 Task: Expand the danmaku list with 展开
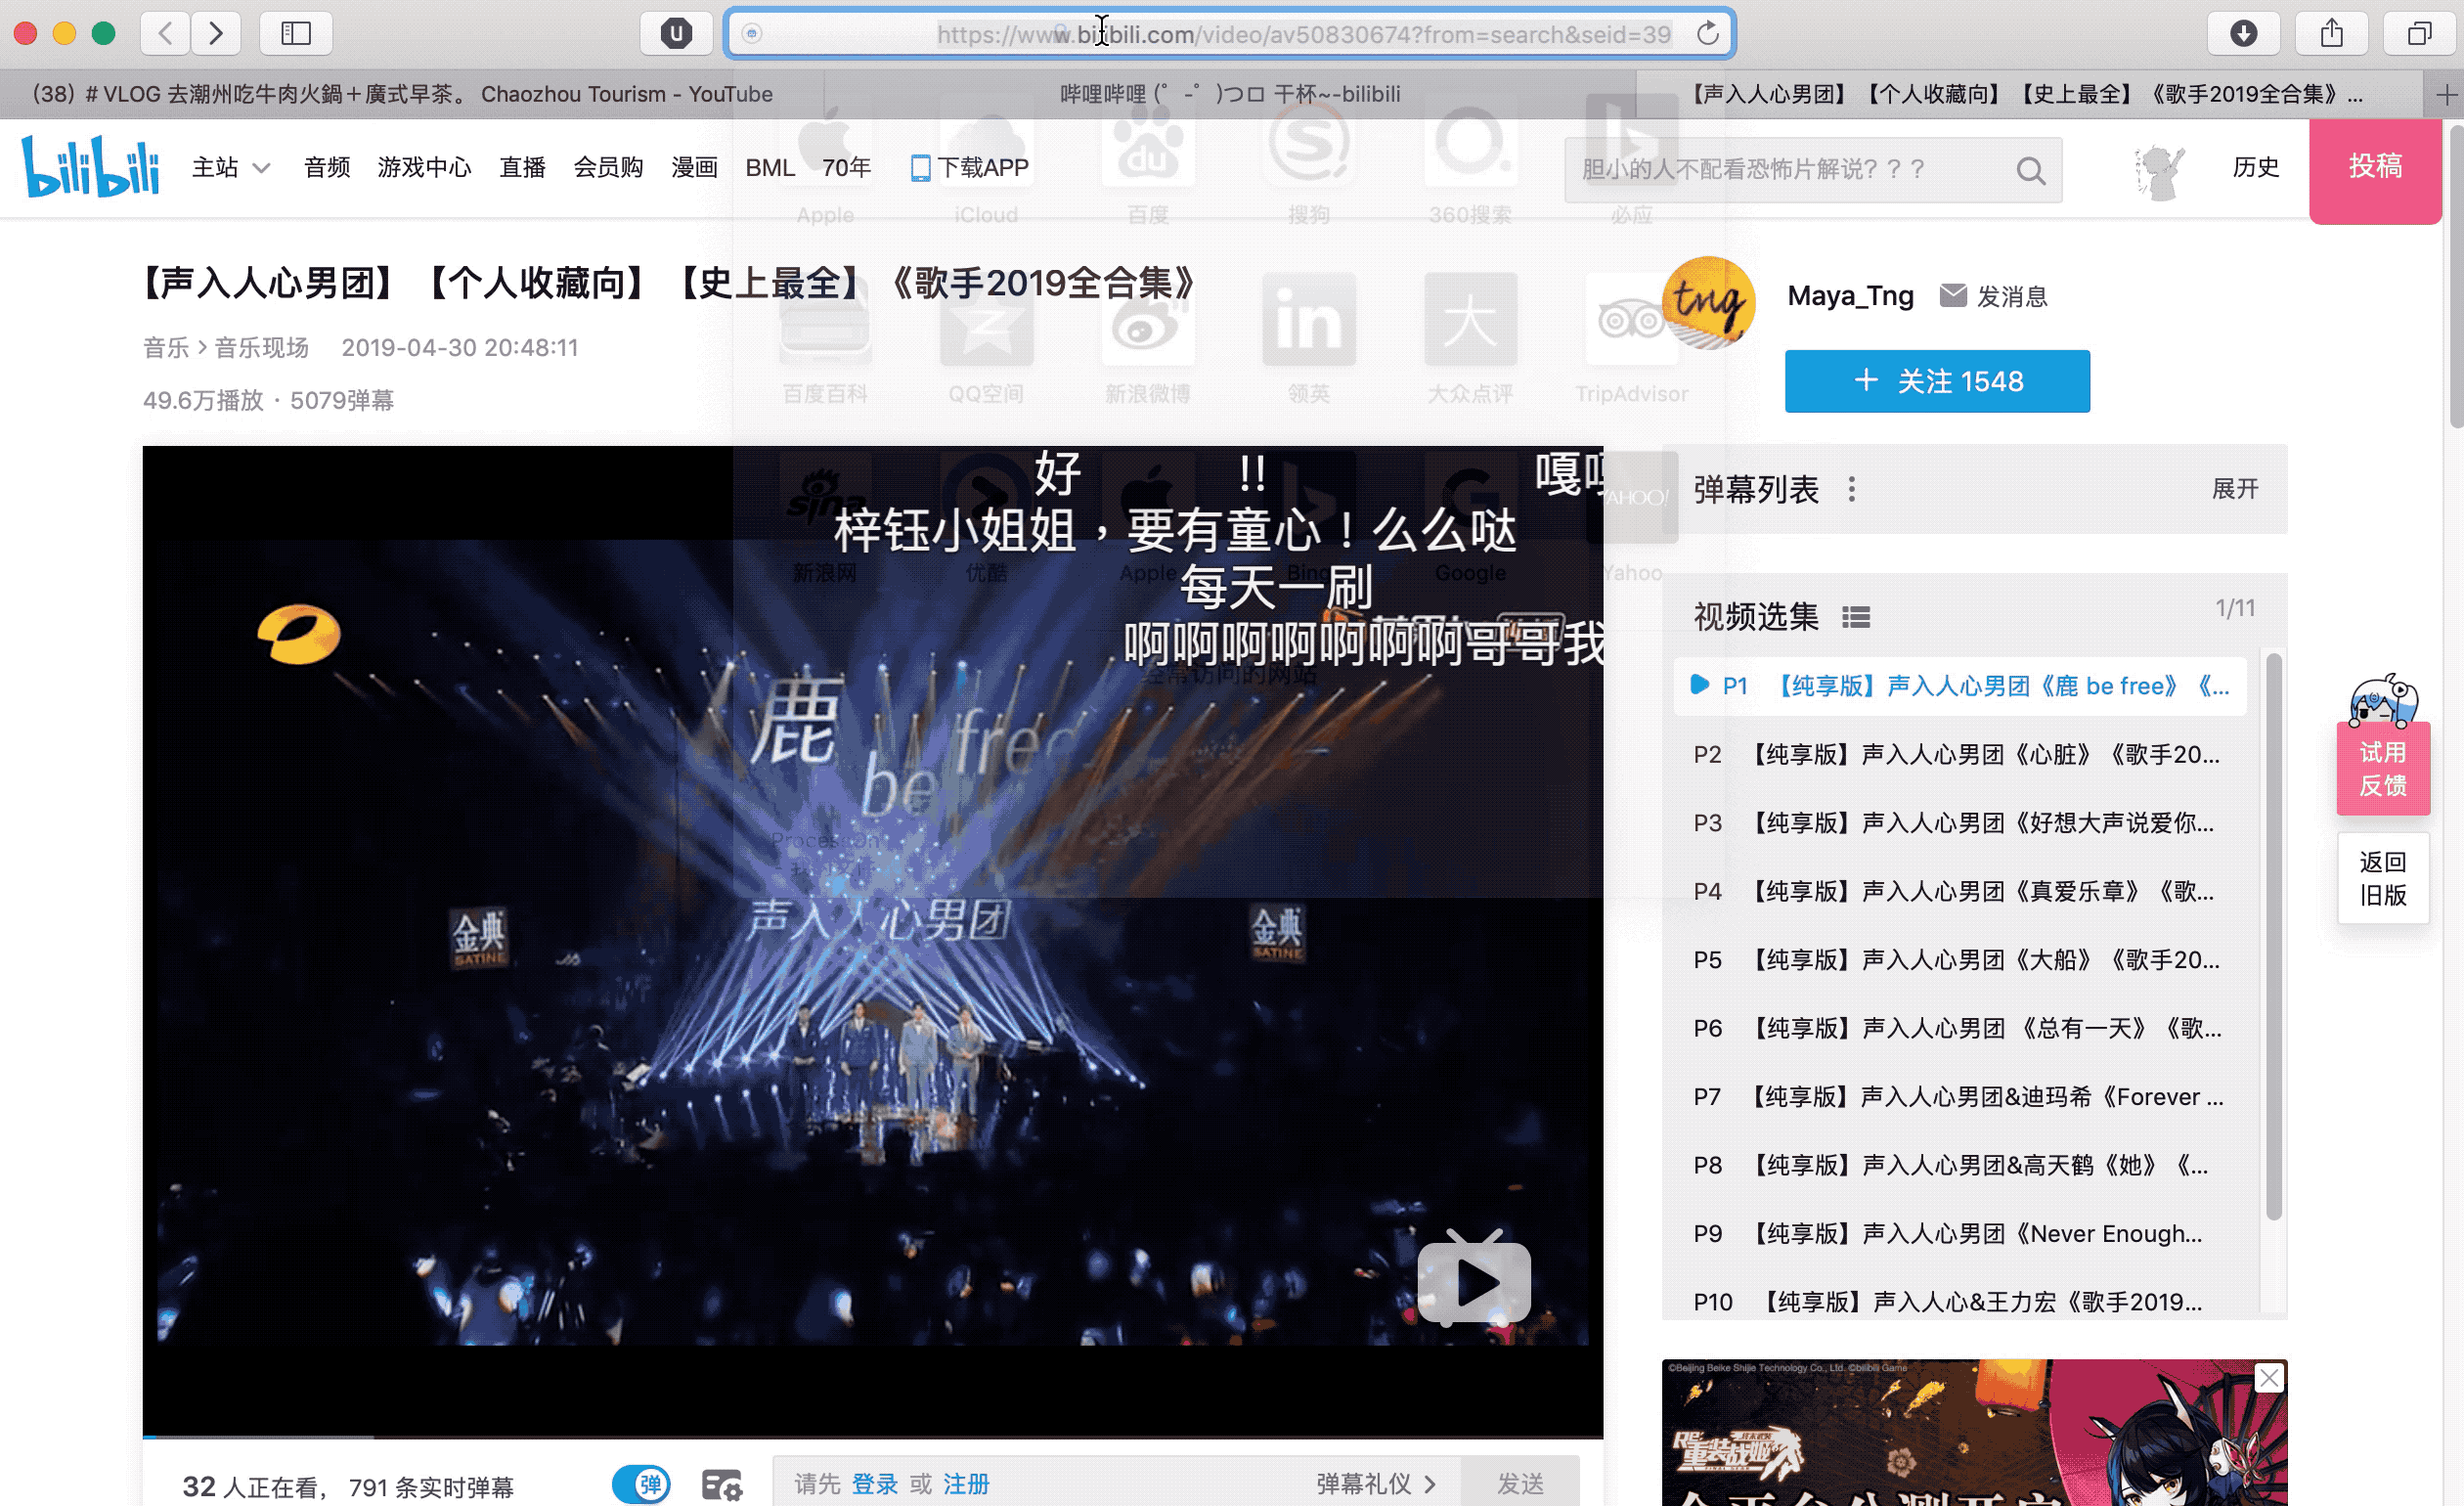click(x=2234, y=489)
